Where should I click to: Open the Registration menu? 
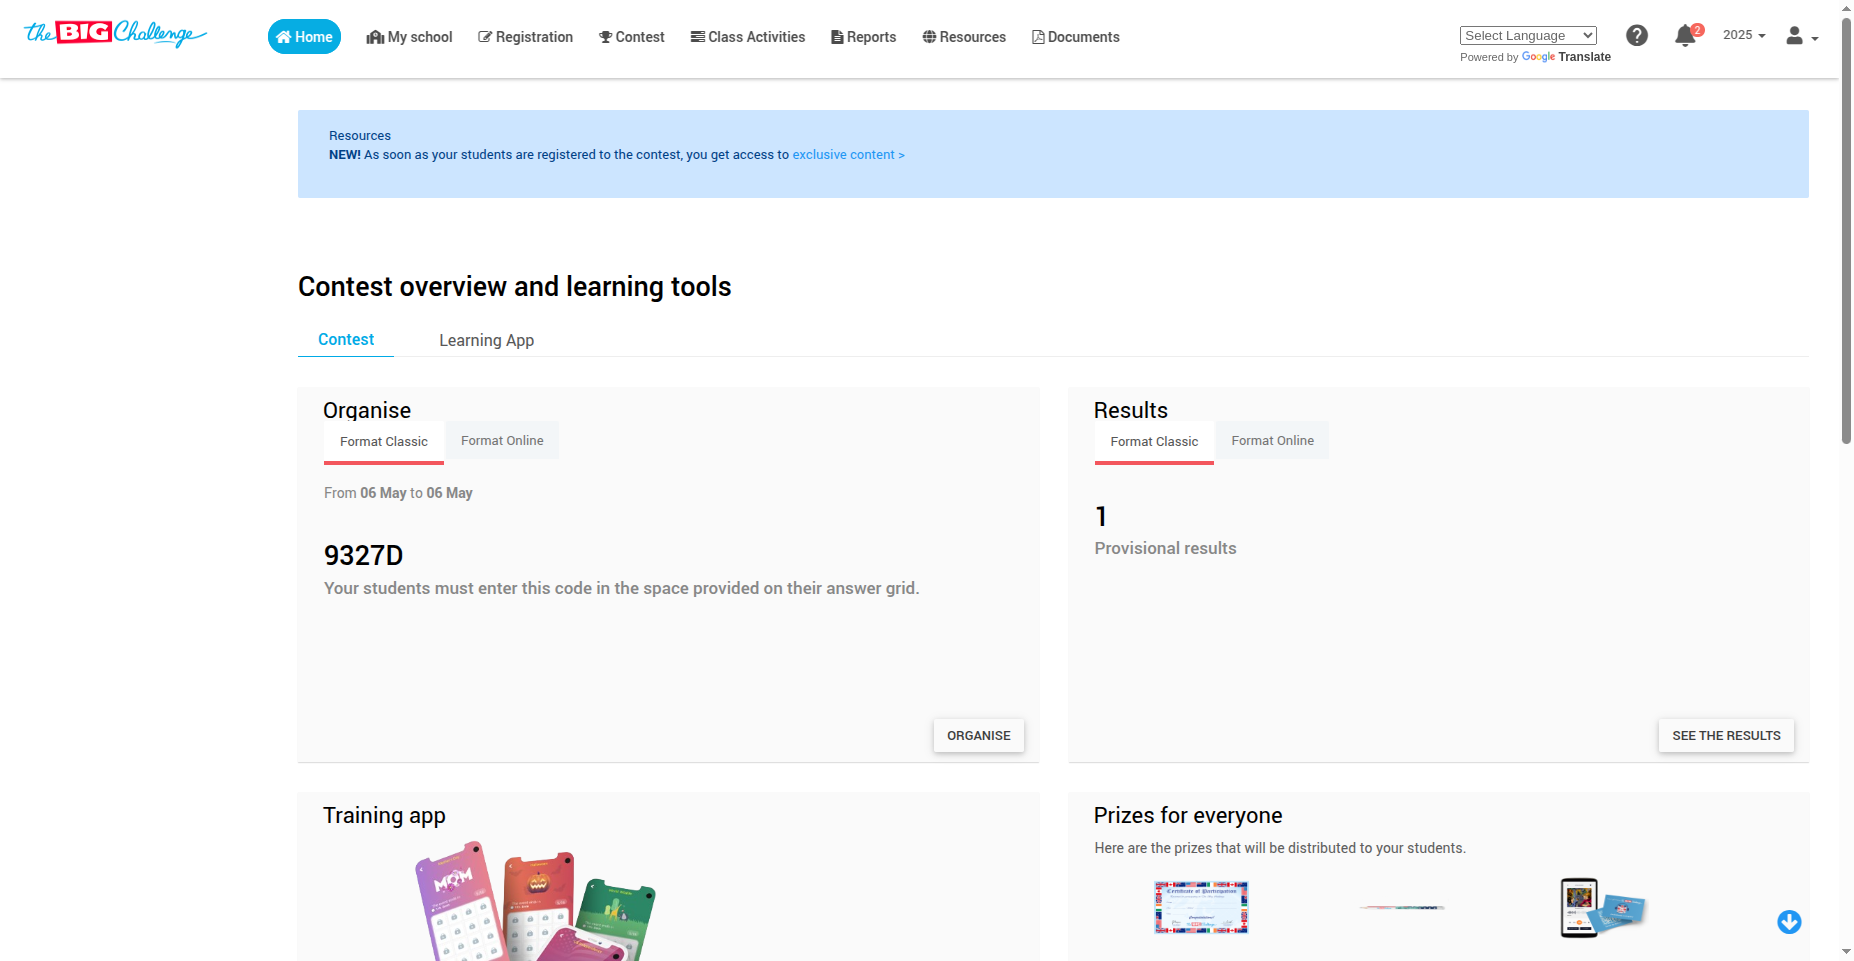(x=526, y=37)
